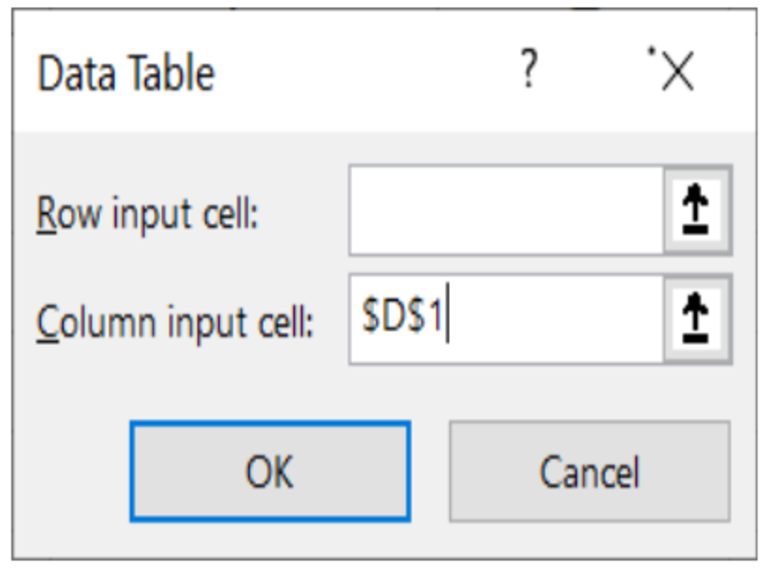Close the Data Table dialog
767x570 pixels.
(x=676, y=73)
